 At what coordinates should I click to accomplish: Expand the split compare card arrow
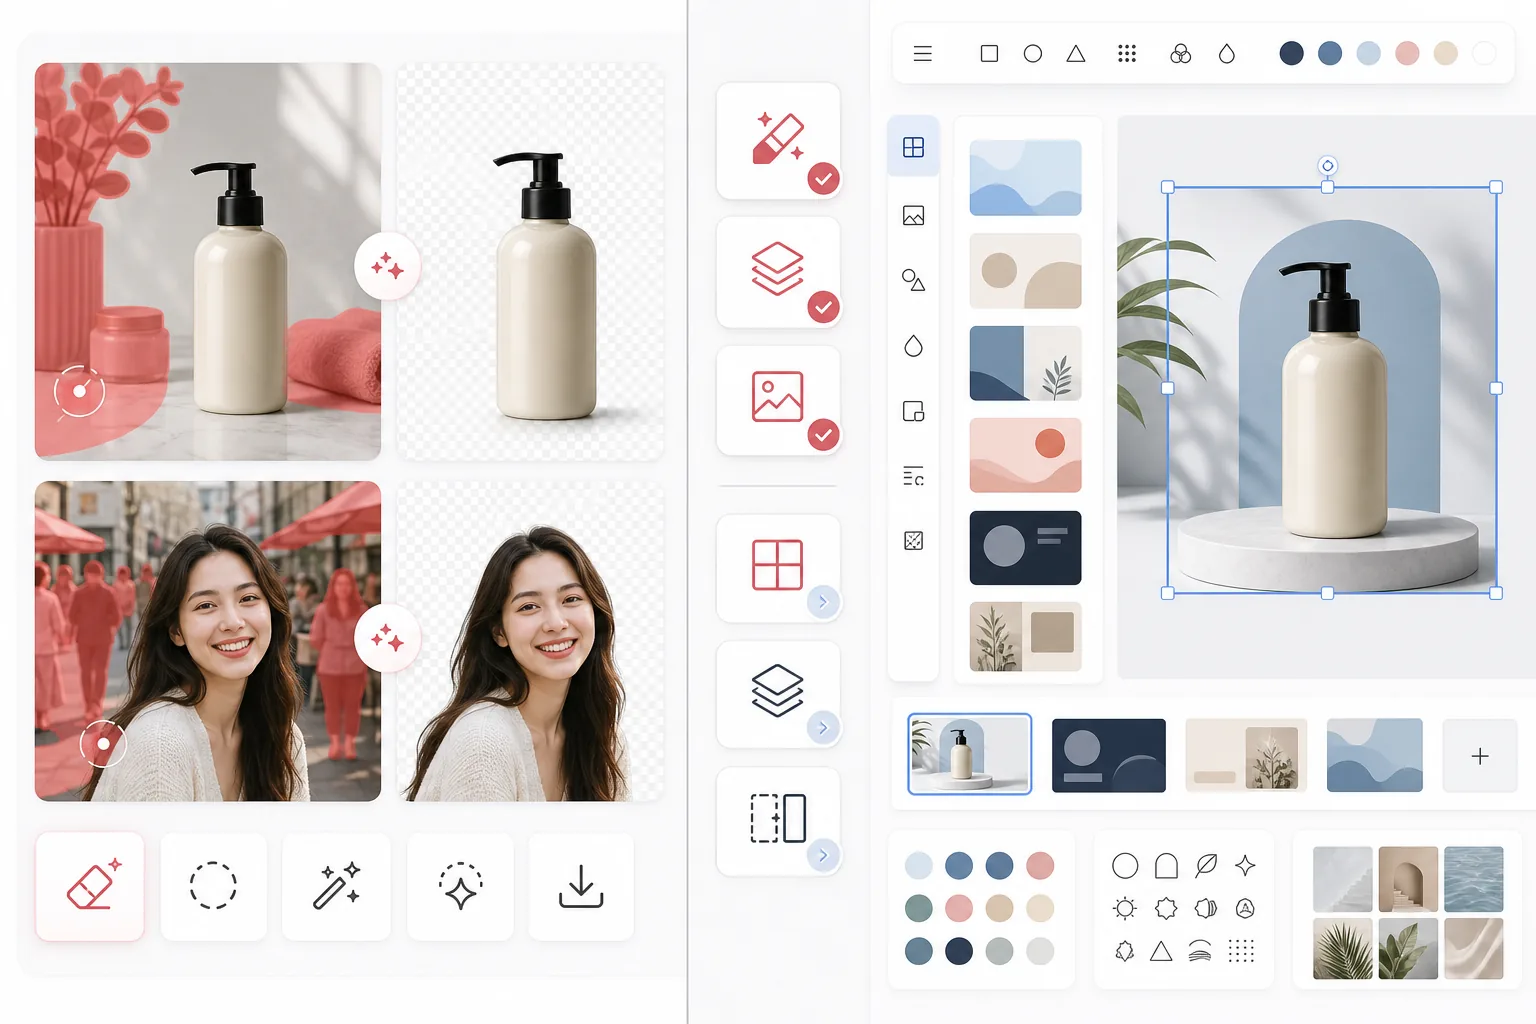coord(823,855)
